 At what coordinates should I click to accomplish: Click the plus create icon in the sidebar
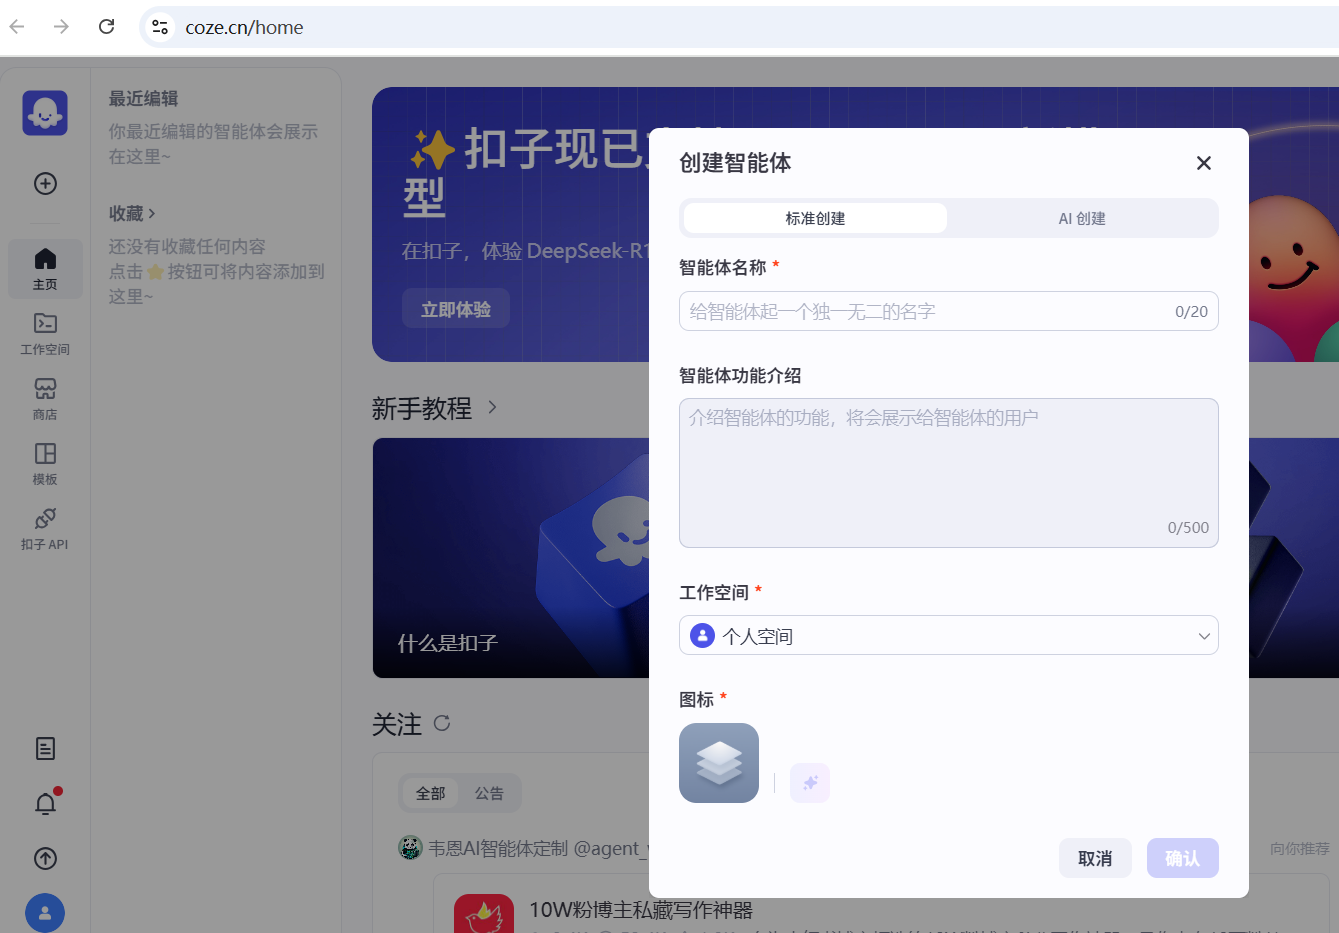(x=45, y=183)
